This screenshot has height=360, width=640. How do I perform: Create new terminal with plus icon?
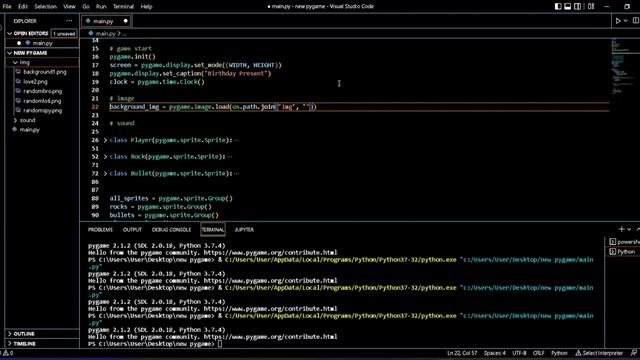point(621,229)
